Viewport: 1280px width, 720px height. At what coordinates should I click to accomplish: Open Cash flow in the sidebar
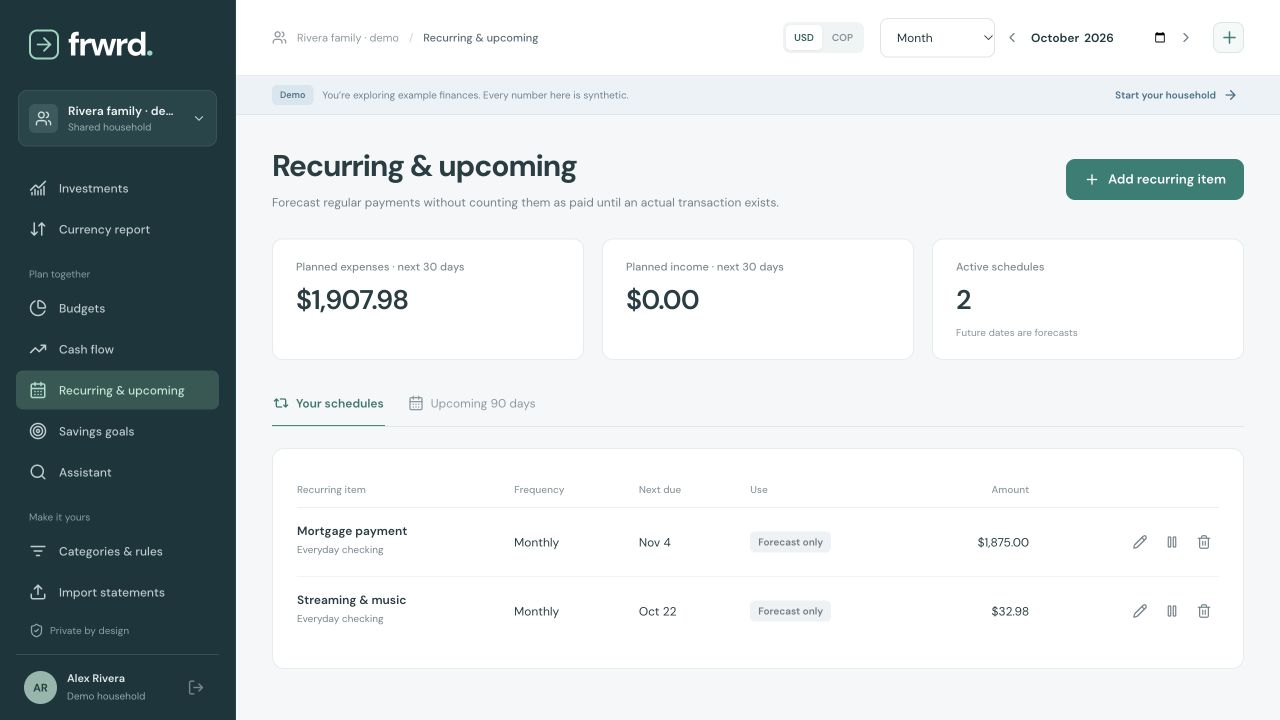[117, 349]
